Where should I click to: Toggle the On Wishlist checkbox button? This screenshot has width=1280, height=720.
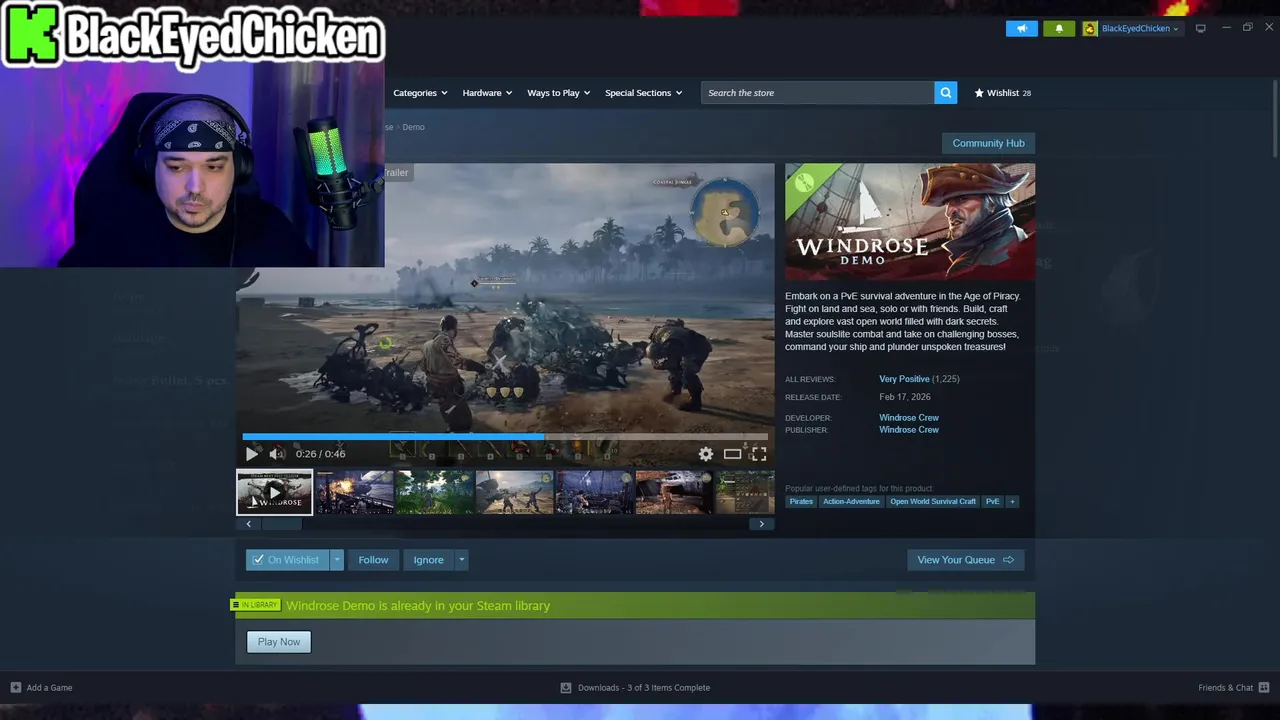coord(287,560)
